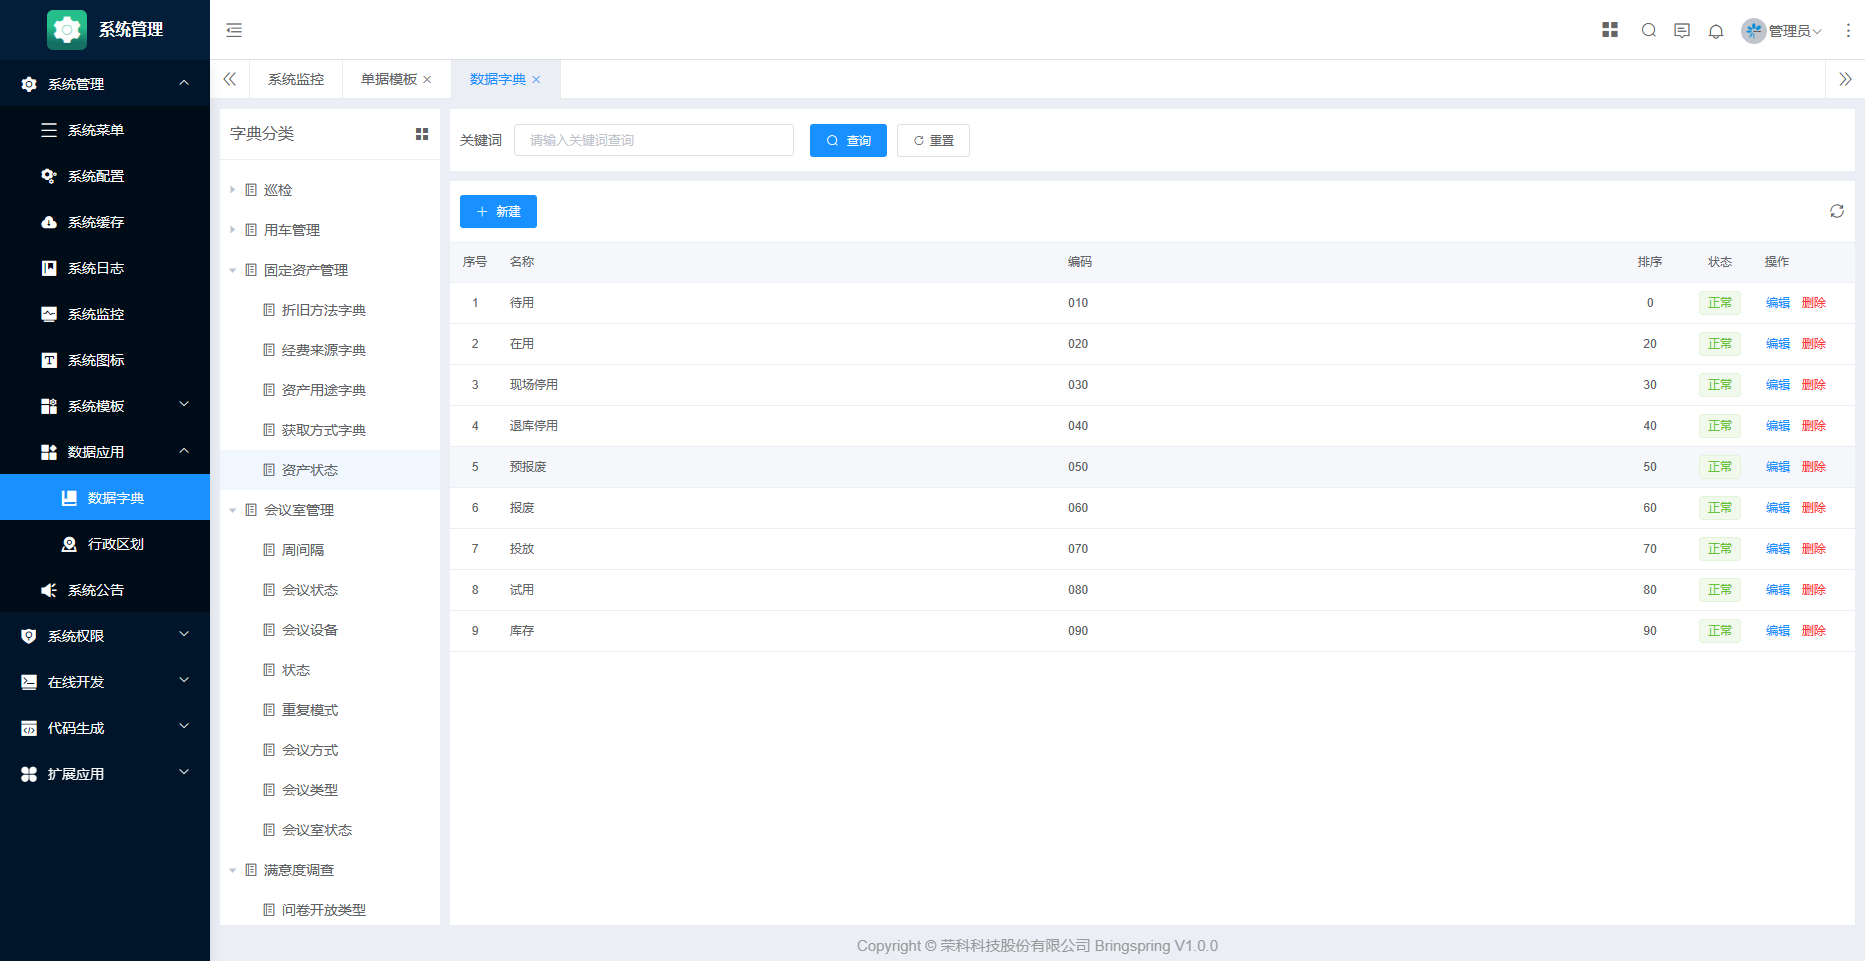Open 行政区划 in the sidebar menu
The height and width of the screenshot is (961, 1865).
click(x=115, y=544)
